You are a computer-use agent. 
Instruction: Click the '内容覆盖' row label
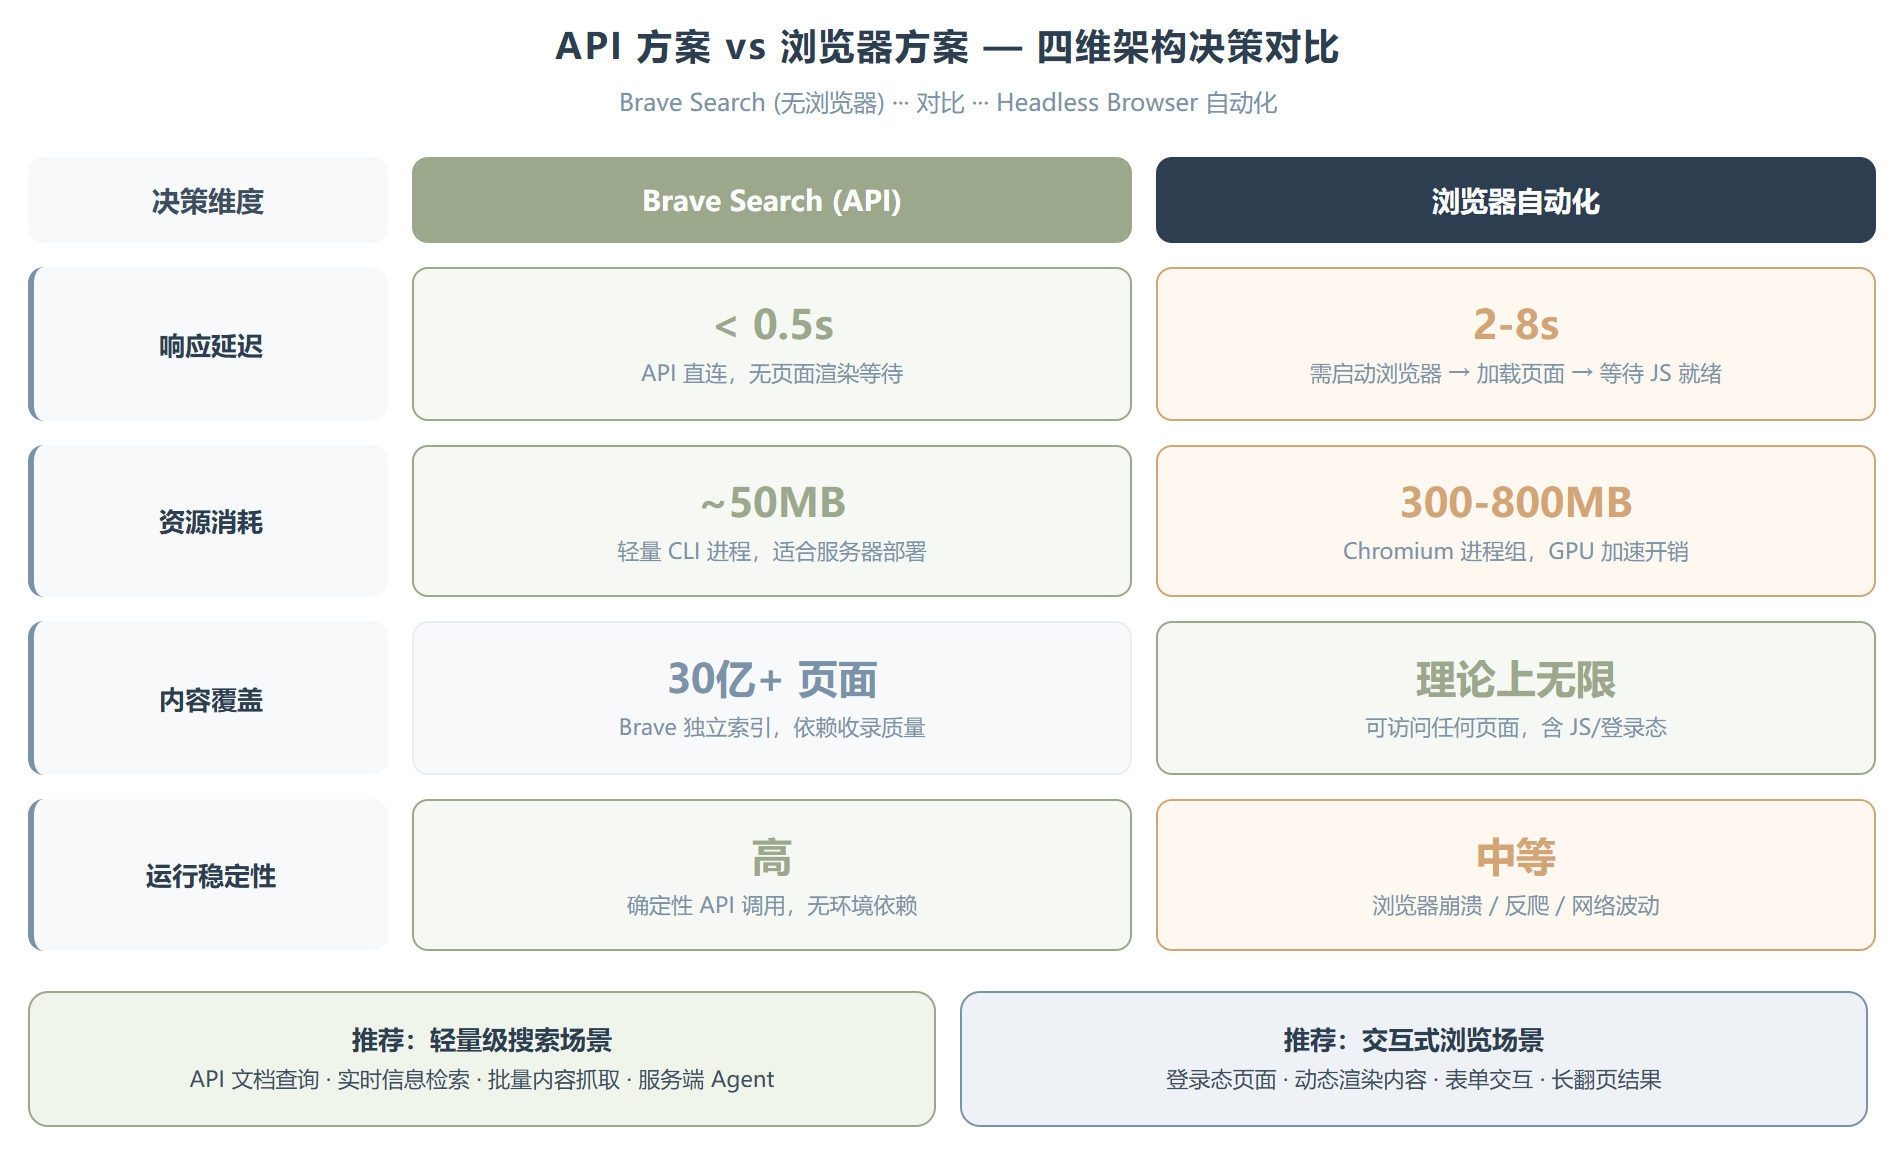pos(208,698)
